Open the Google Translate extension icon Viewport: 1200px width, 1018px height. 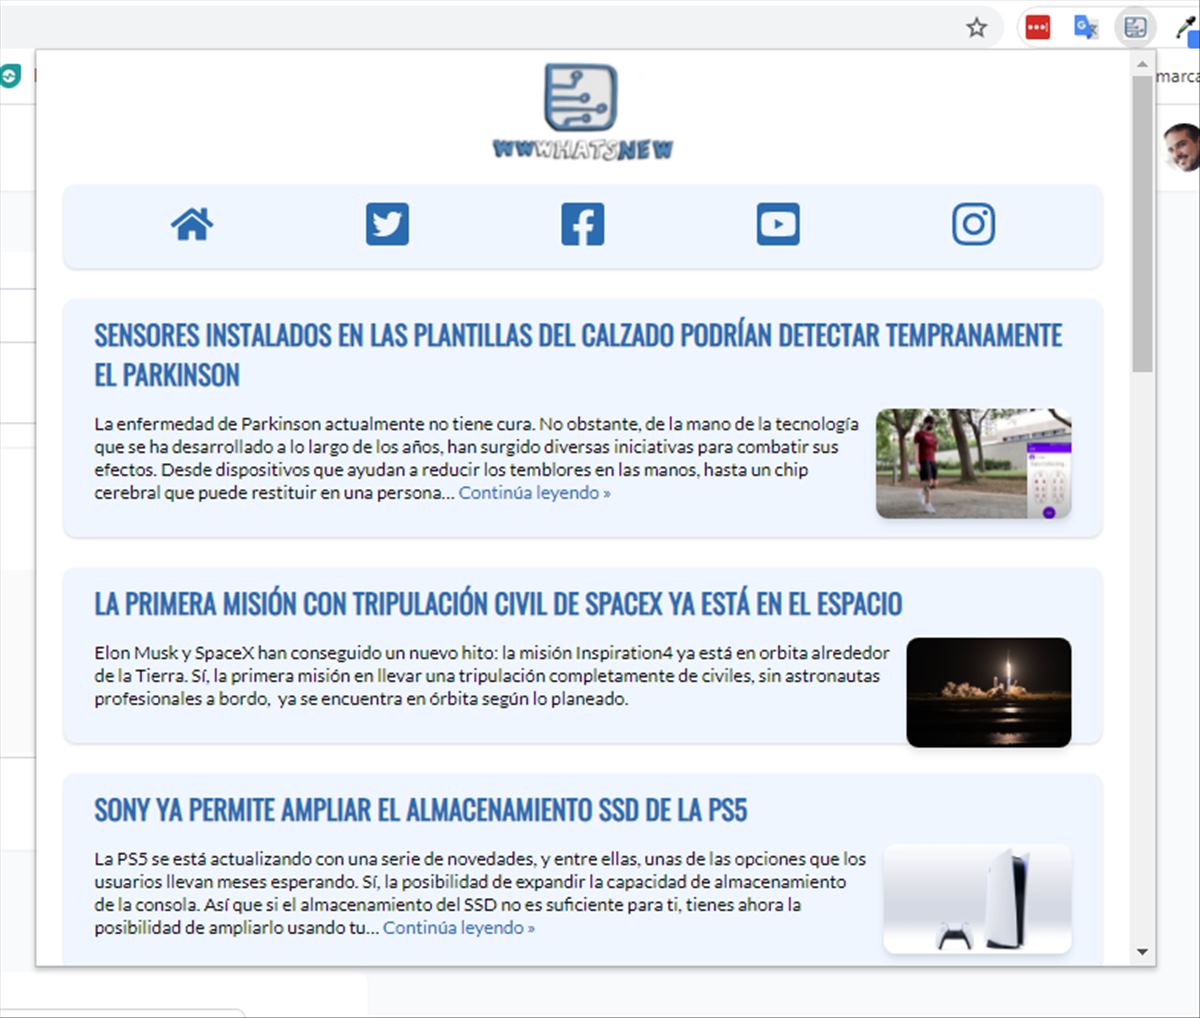point(1086,27)
